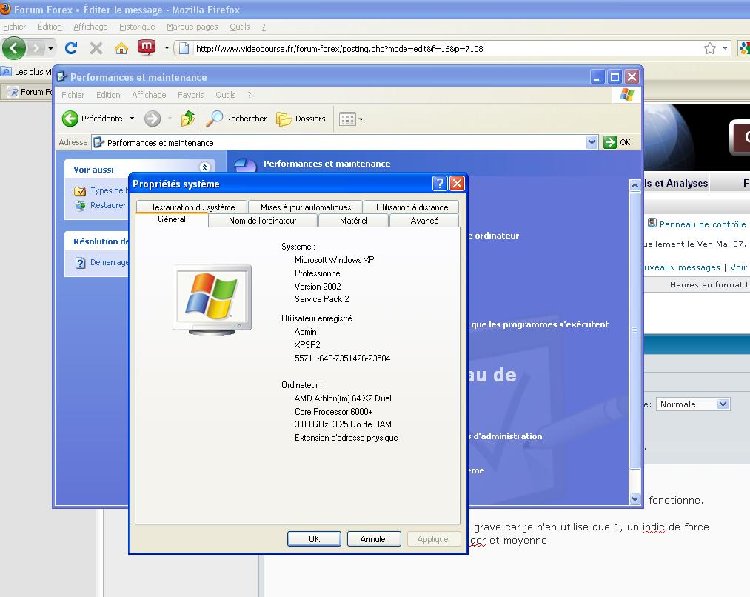Open the Normale font size dropdown
This screenshot has height=597, width=750.
pyautogui.click(x=694, y=404)
